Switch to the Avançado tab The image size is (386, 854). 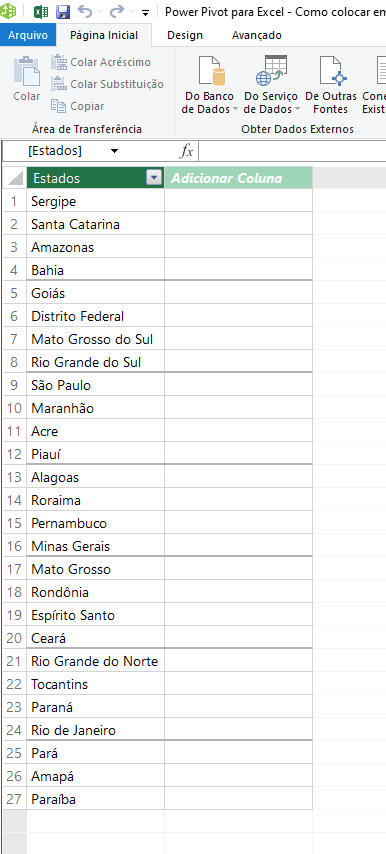click(256, 35)
